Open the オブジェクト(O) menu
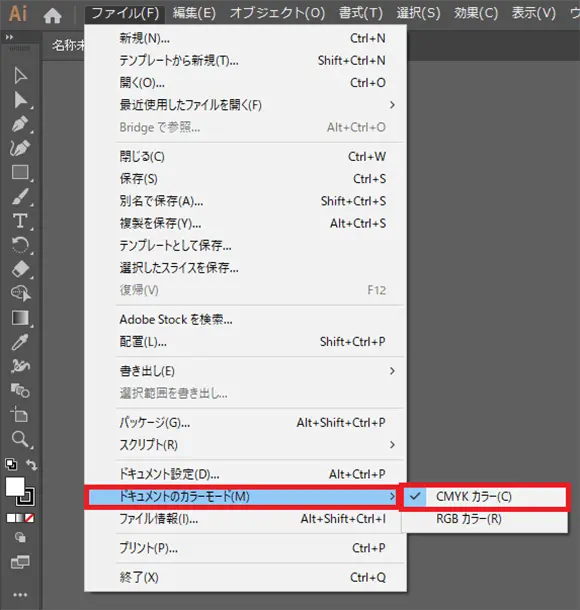Image resolution: width=580 pixels, height=610 pixels. (x=277, y=14)
